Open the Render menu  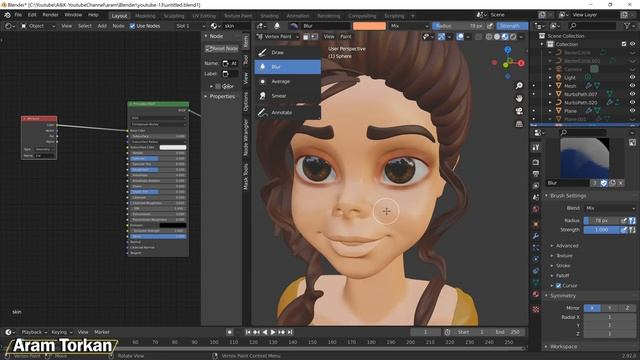pos(50,15)
